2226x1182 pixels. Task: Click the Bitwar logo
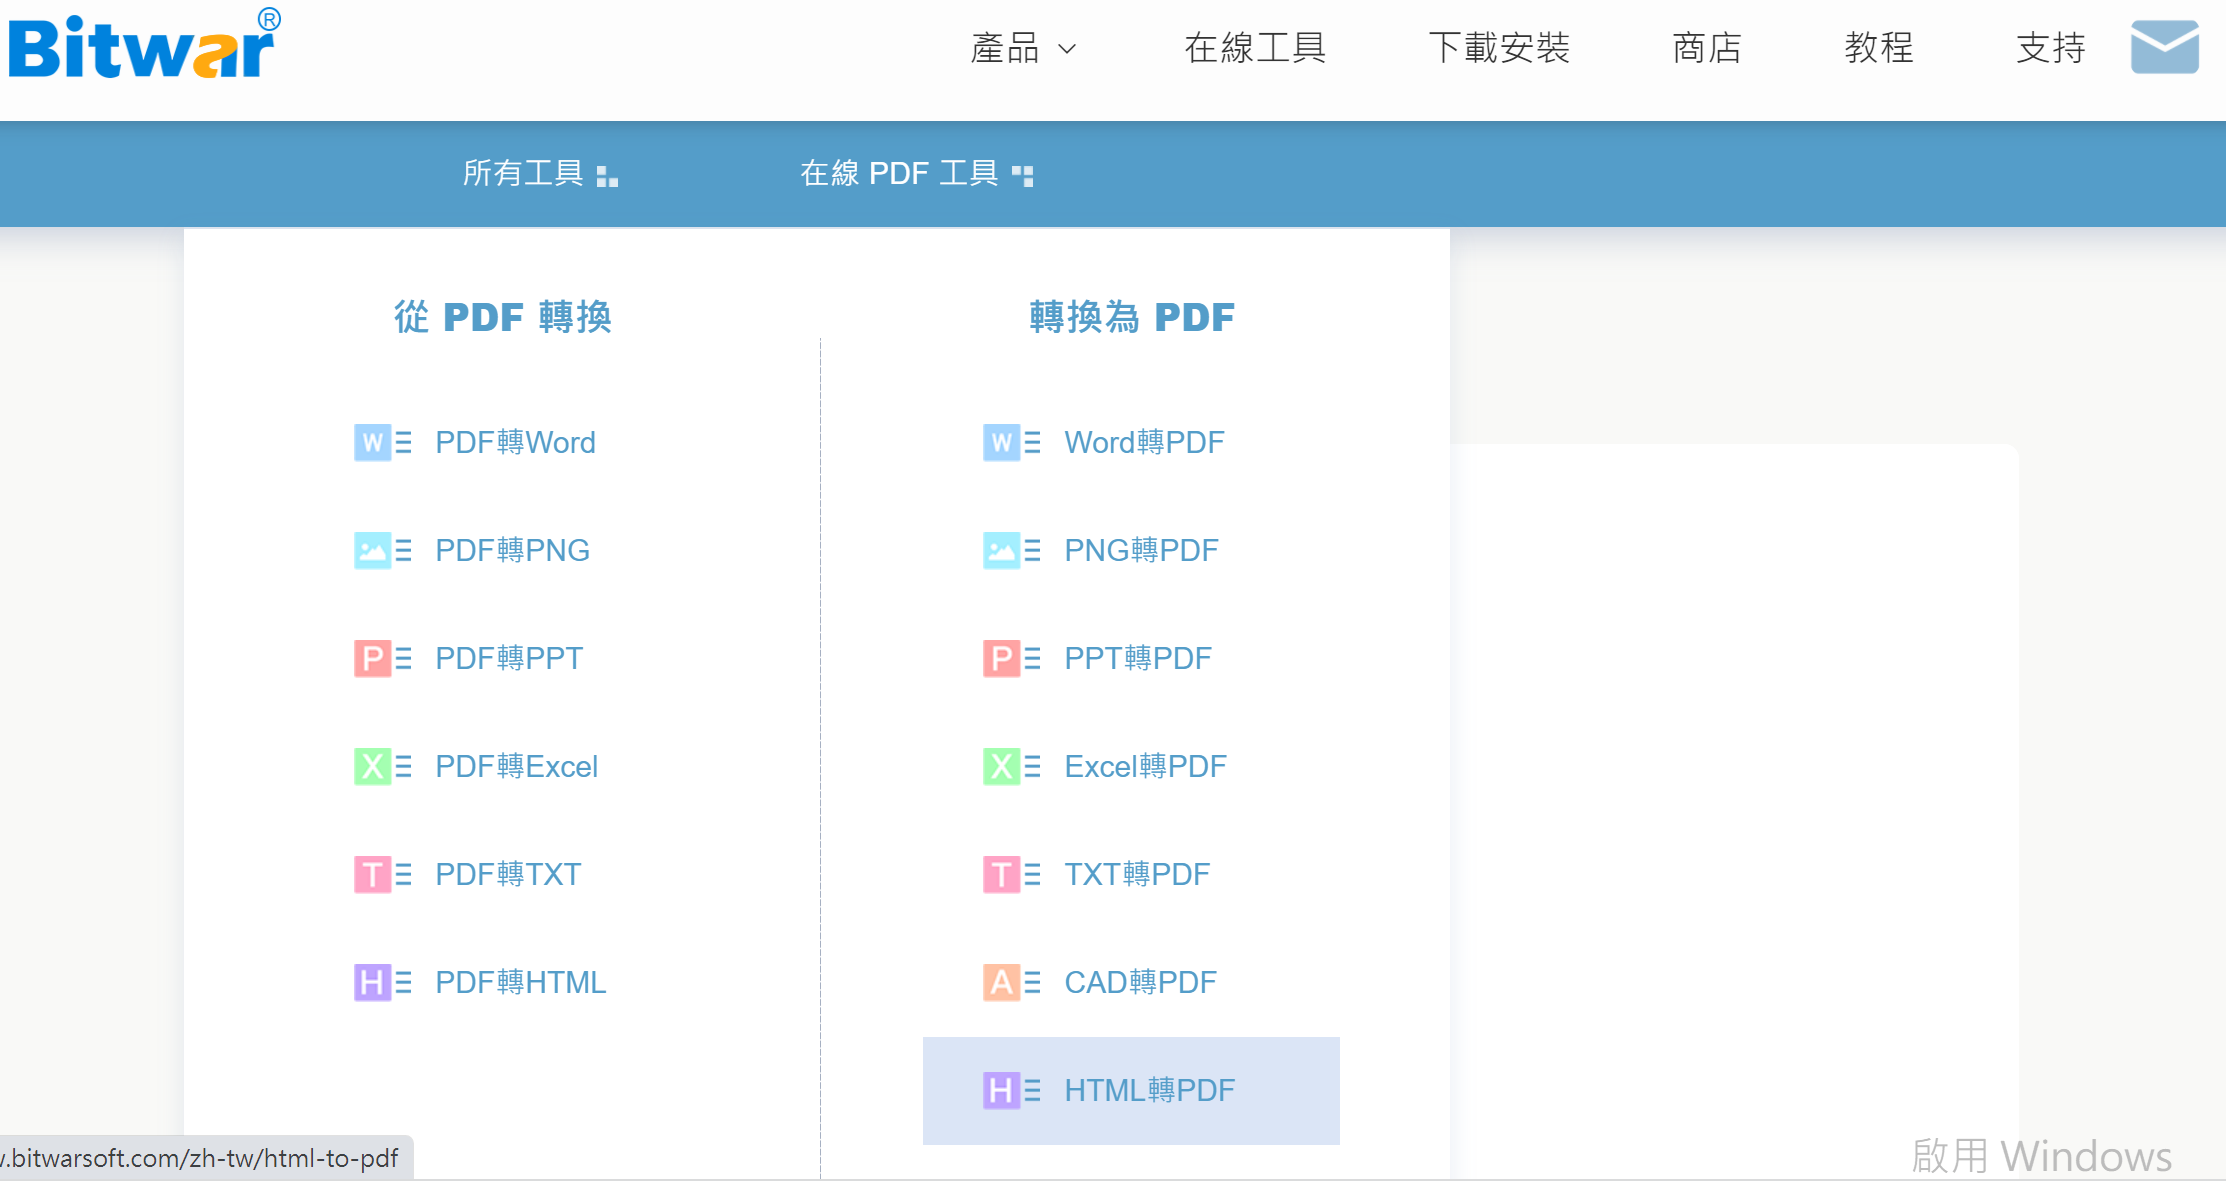(144, 46)
